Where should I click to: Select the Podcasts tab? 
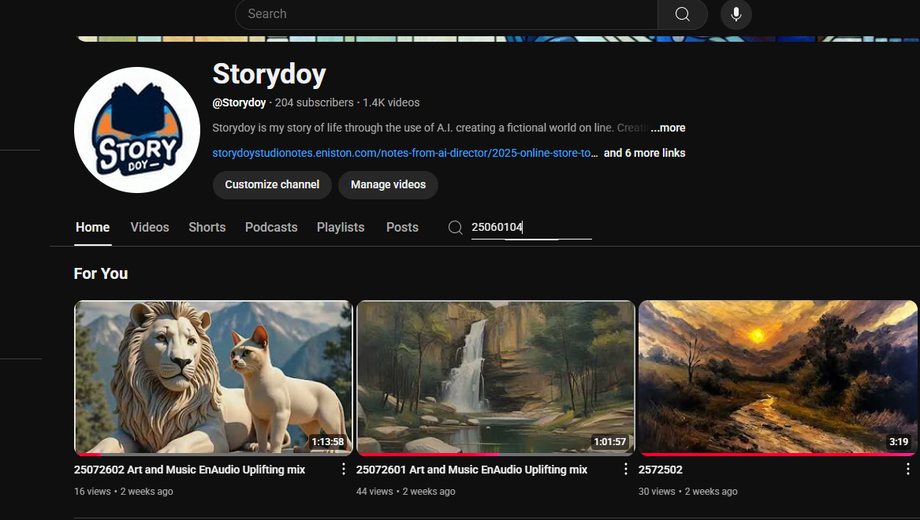[271, 228]
